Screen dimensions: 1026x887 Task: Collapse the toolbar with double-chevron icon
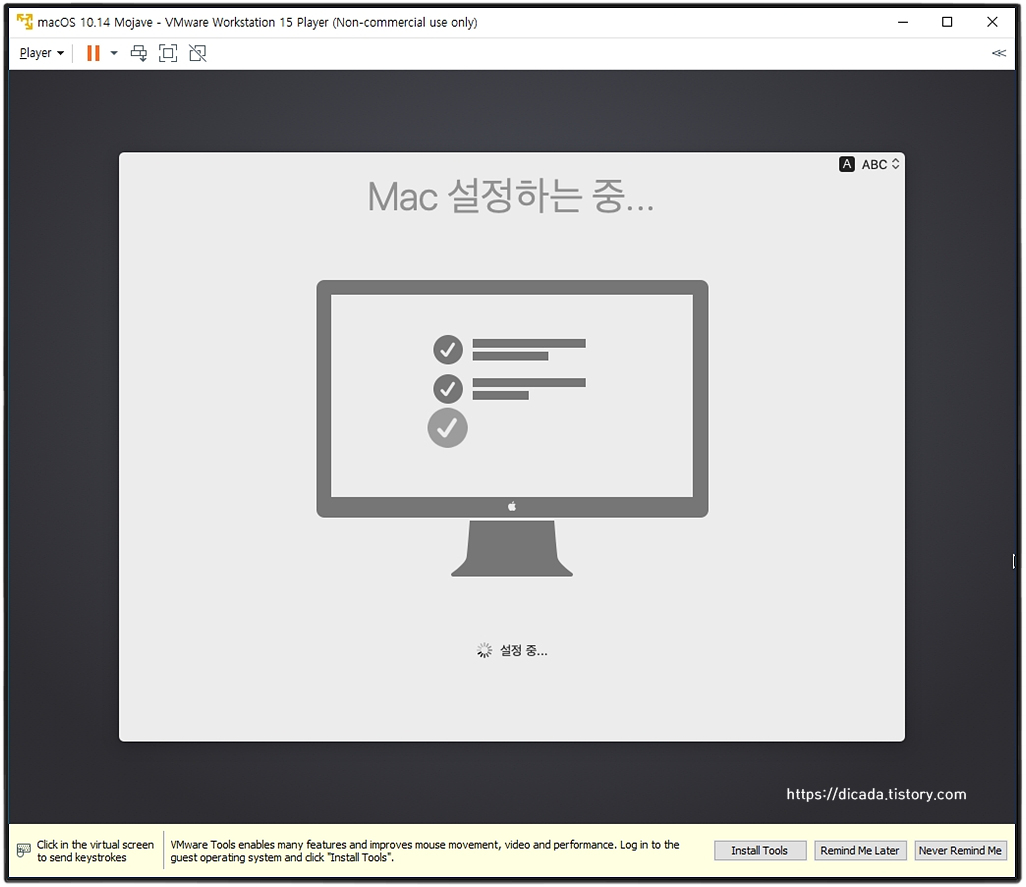(999, 53)
